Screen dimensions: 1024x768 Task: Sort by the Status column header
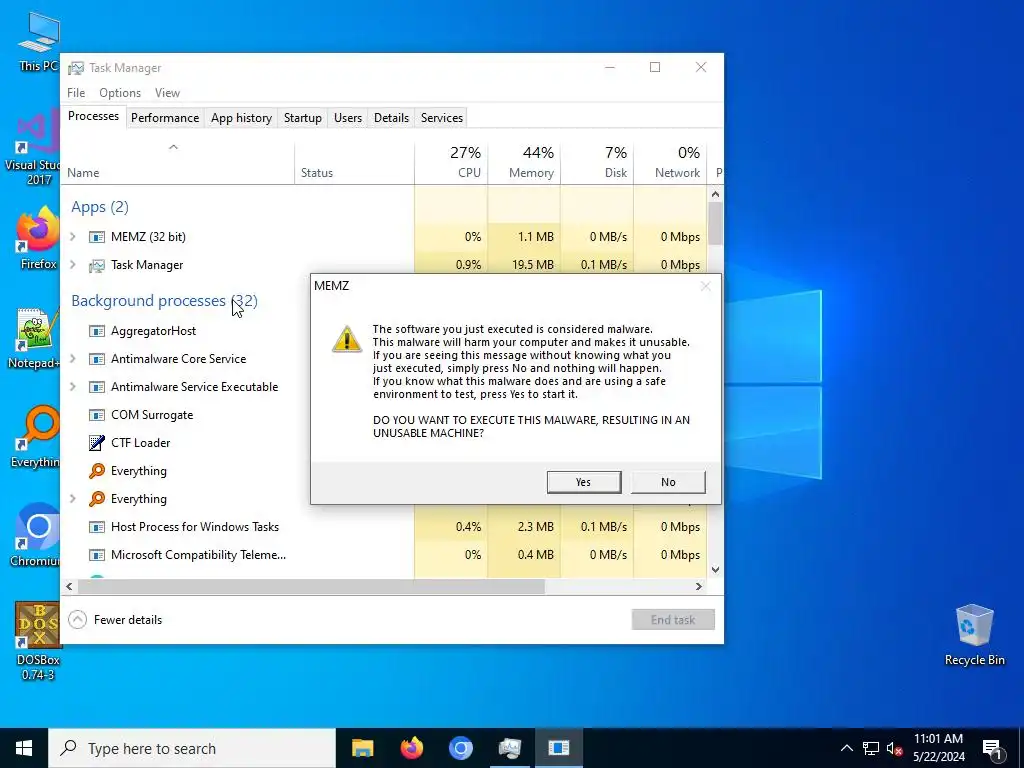354,163
